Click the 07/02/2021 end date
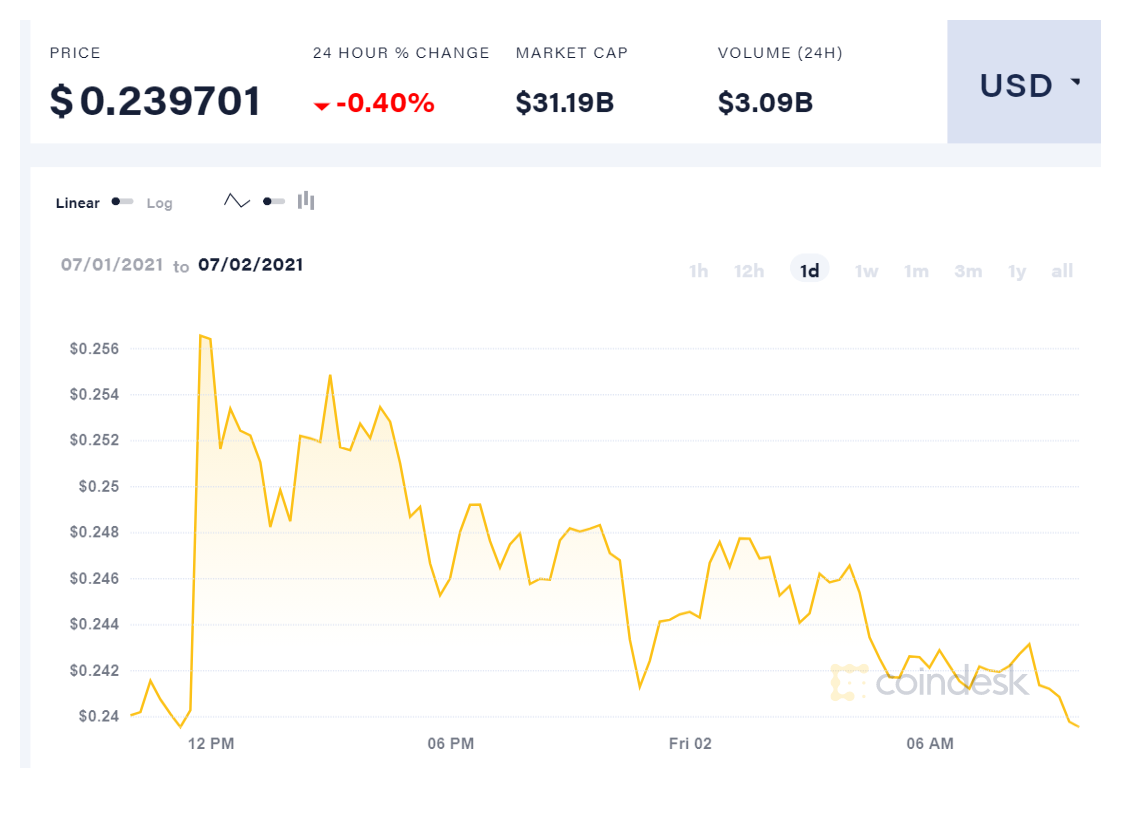The width and height of the screenshot is (1121, 828). [250, 265]
